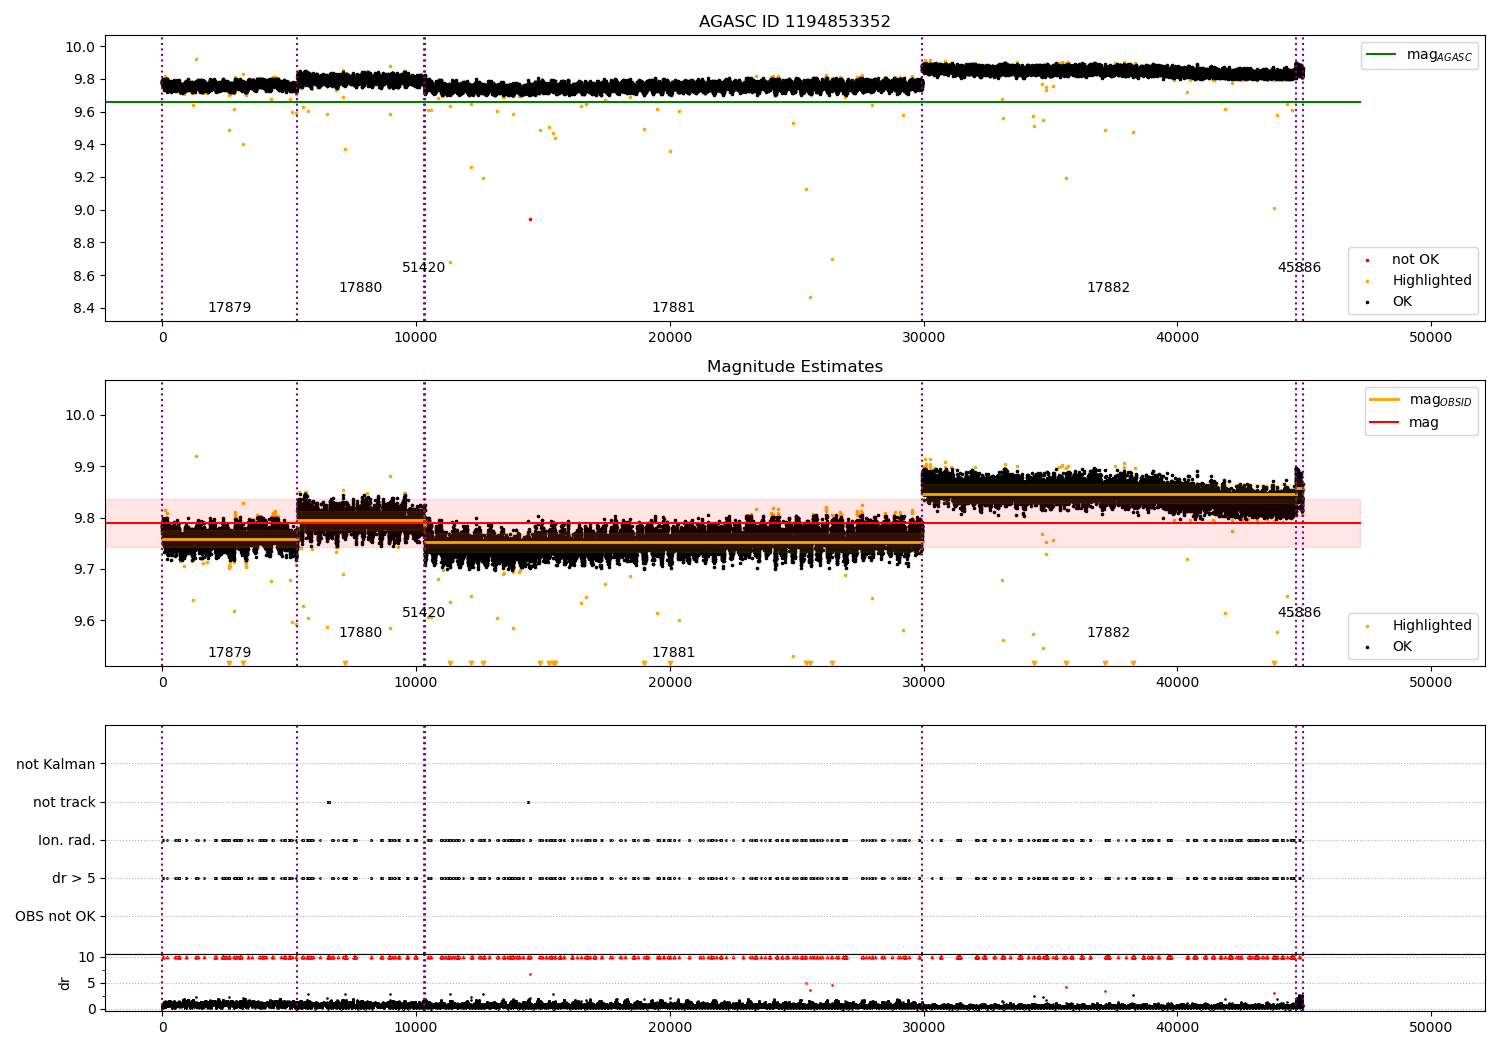Click obsid label 17881 in top plot
Screen dimensions: 1500x1050
pyautogui.click(x=673, y=308)
